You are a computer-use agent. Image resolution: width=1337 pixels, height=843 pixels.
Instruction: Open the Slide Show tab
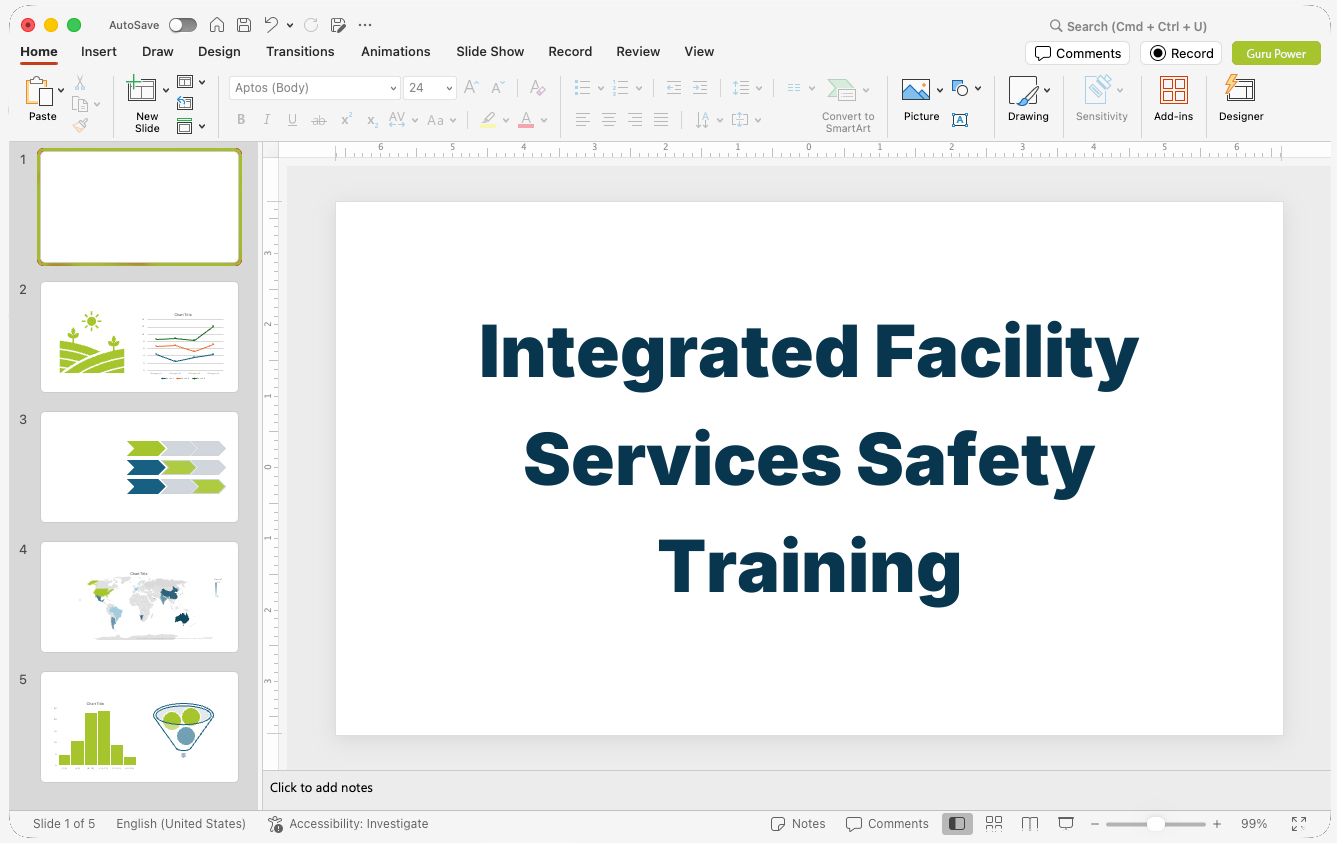tap(490, 52)
